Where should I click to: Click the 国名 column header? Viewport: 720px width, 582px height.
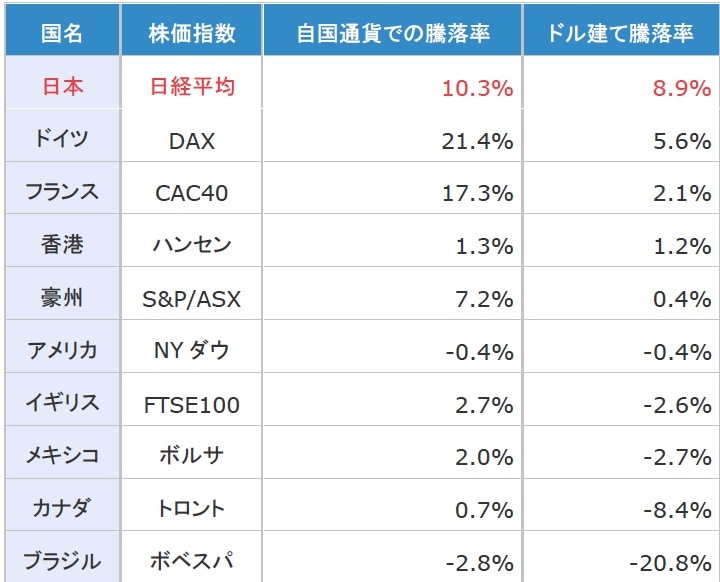coord(62,33)
